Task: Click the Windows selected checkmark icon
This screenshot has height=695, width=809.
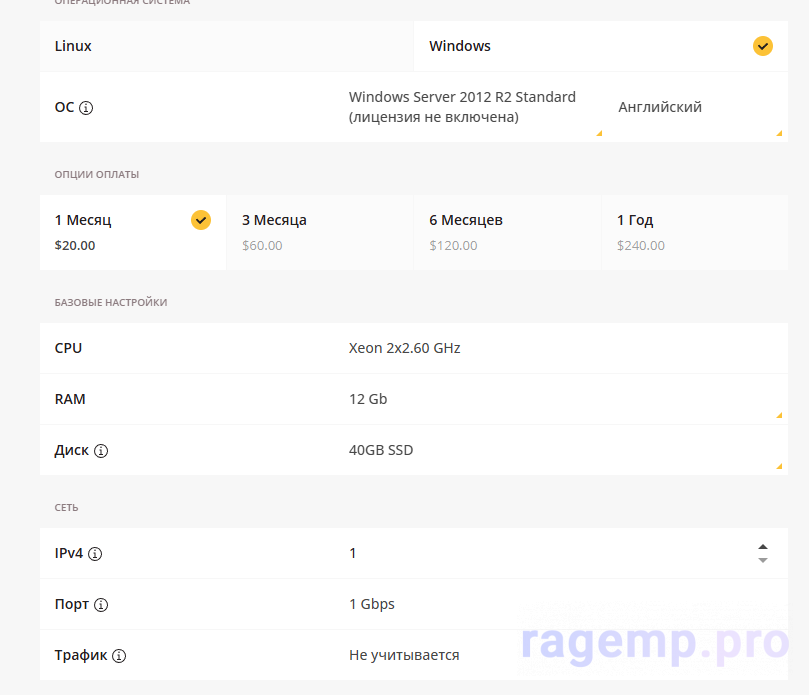Action: pyautogui.click(x=763, y=46)
